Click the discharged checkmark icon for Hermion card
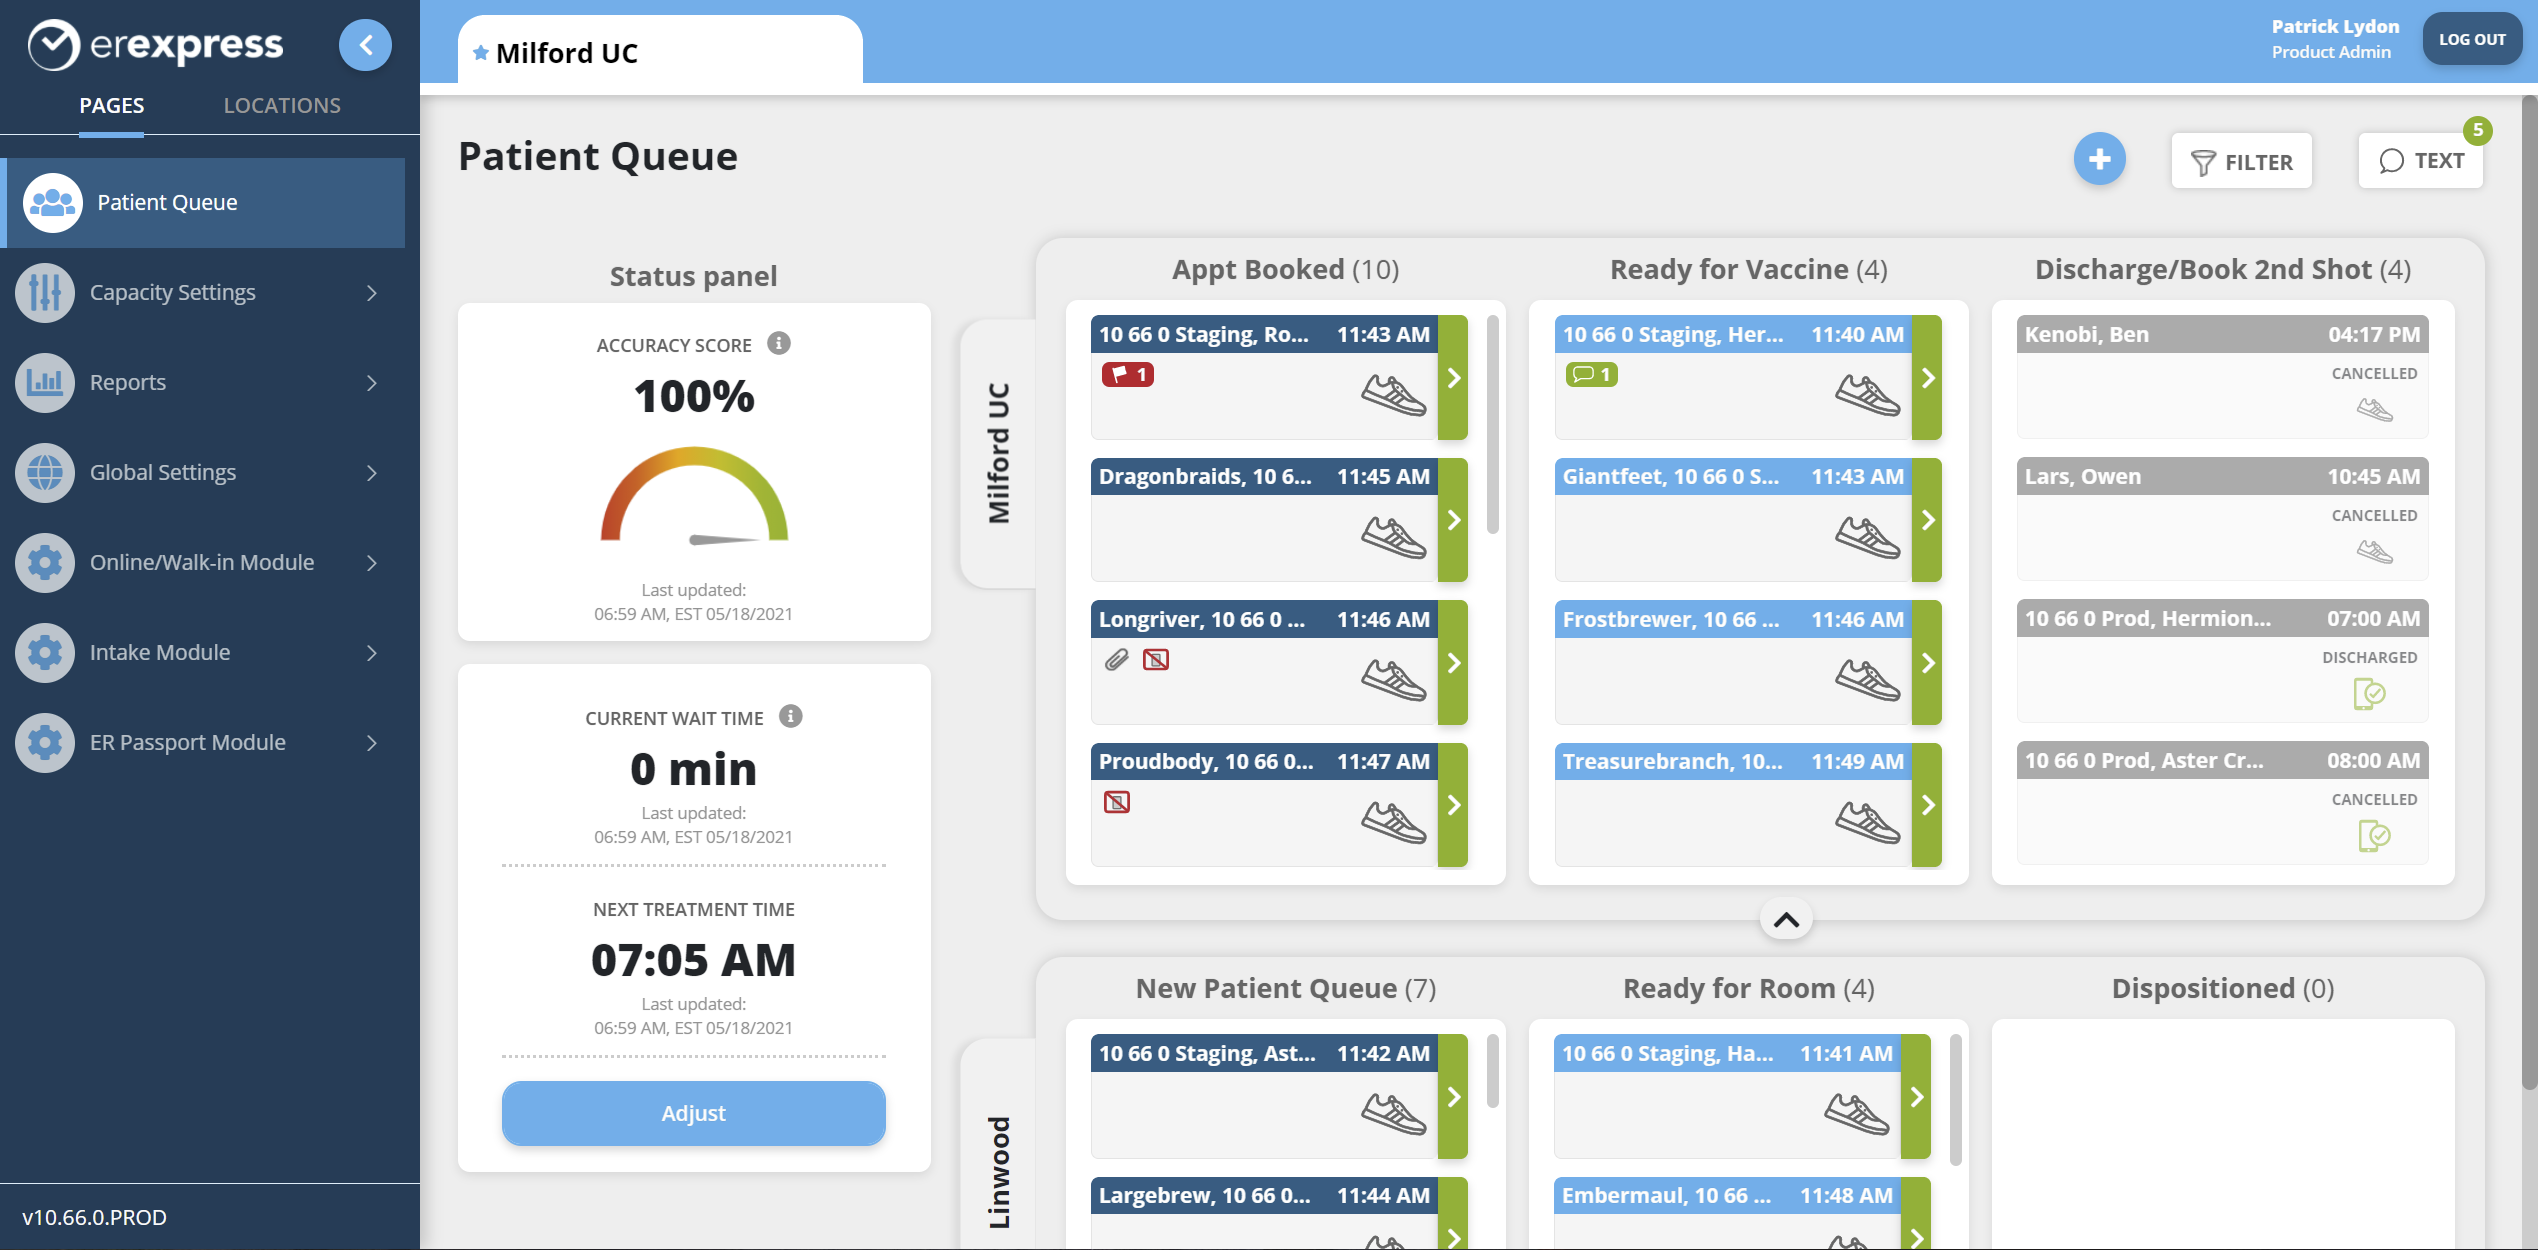 click(2369, 694)
